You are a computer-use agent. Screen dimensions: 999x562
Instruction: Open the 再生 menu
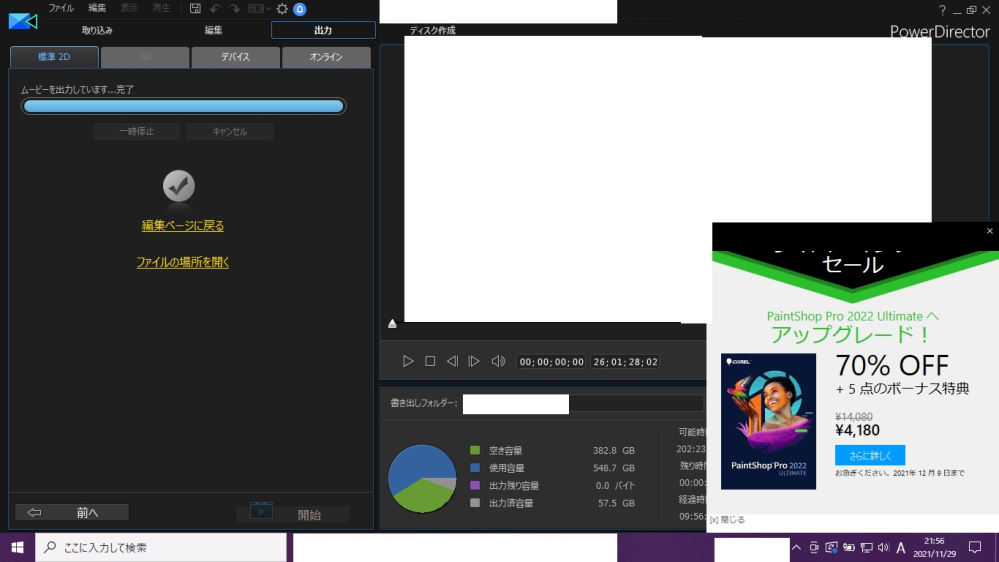pyautogui.click(x=161, y=8)
